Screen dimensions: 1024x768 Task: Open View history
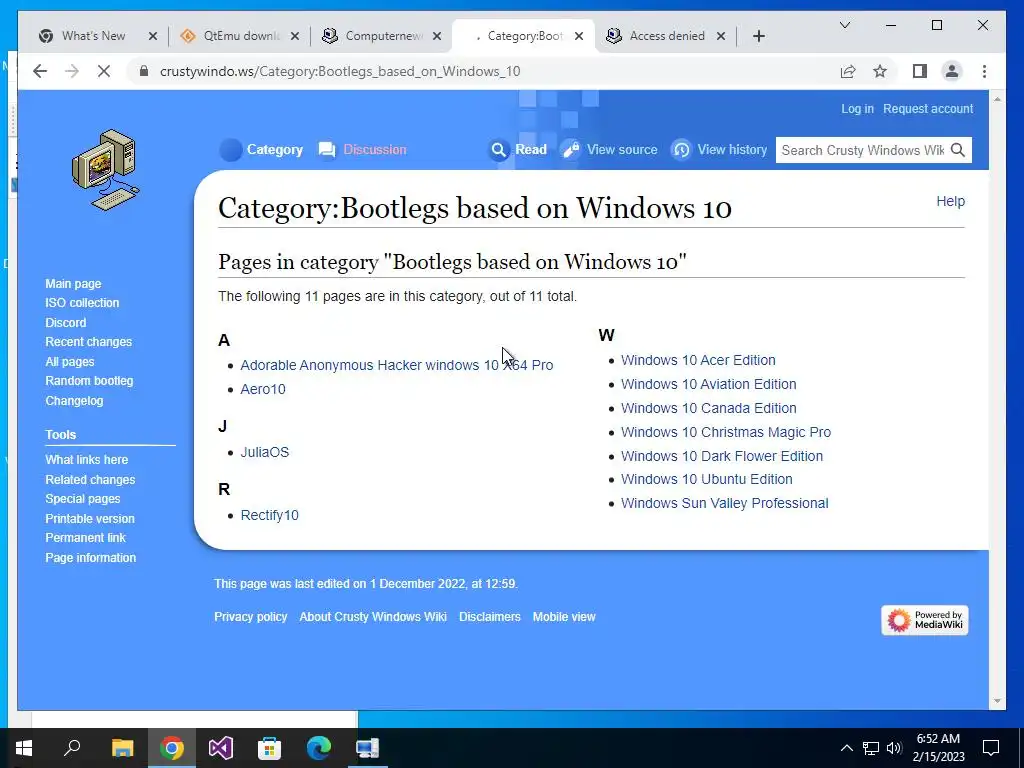coord(720,150)
